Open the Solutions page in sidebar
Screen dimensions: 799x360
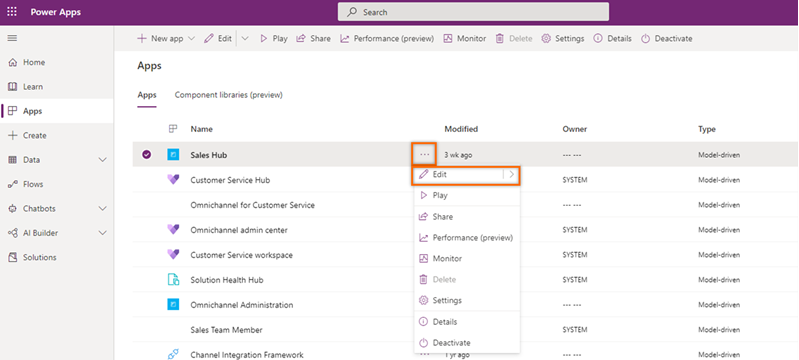click(39, 258)
